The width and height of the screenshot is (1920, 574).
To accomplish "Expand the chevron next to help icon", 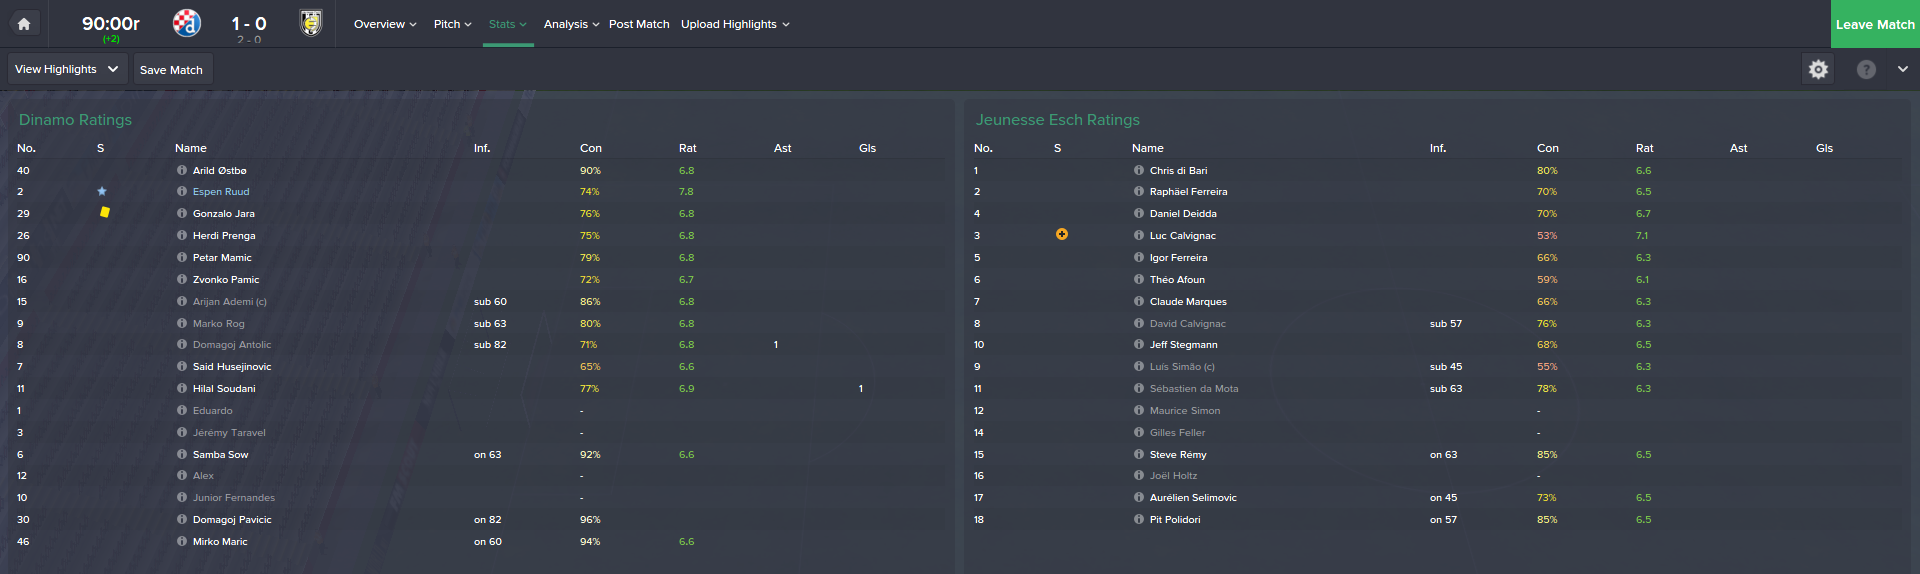I will [x=1902, y=69].
